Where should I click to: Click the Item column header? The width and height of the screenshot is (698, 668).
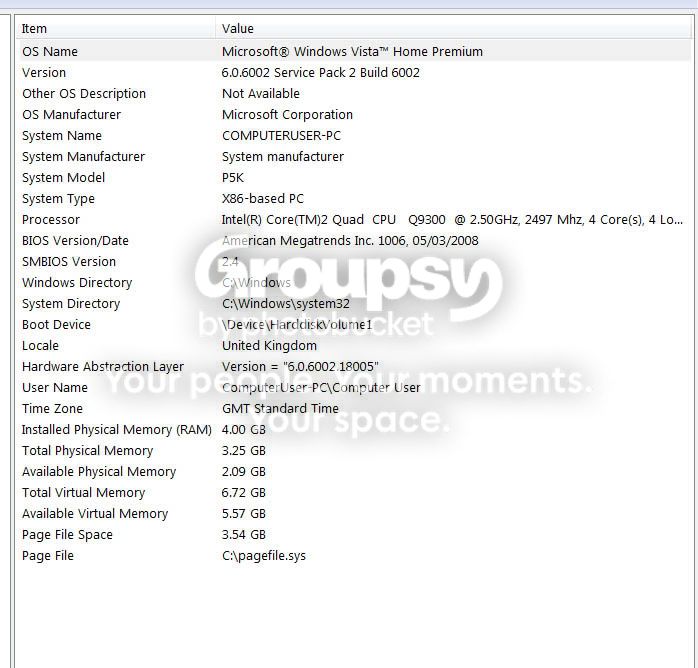coord(116,28)
